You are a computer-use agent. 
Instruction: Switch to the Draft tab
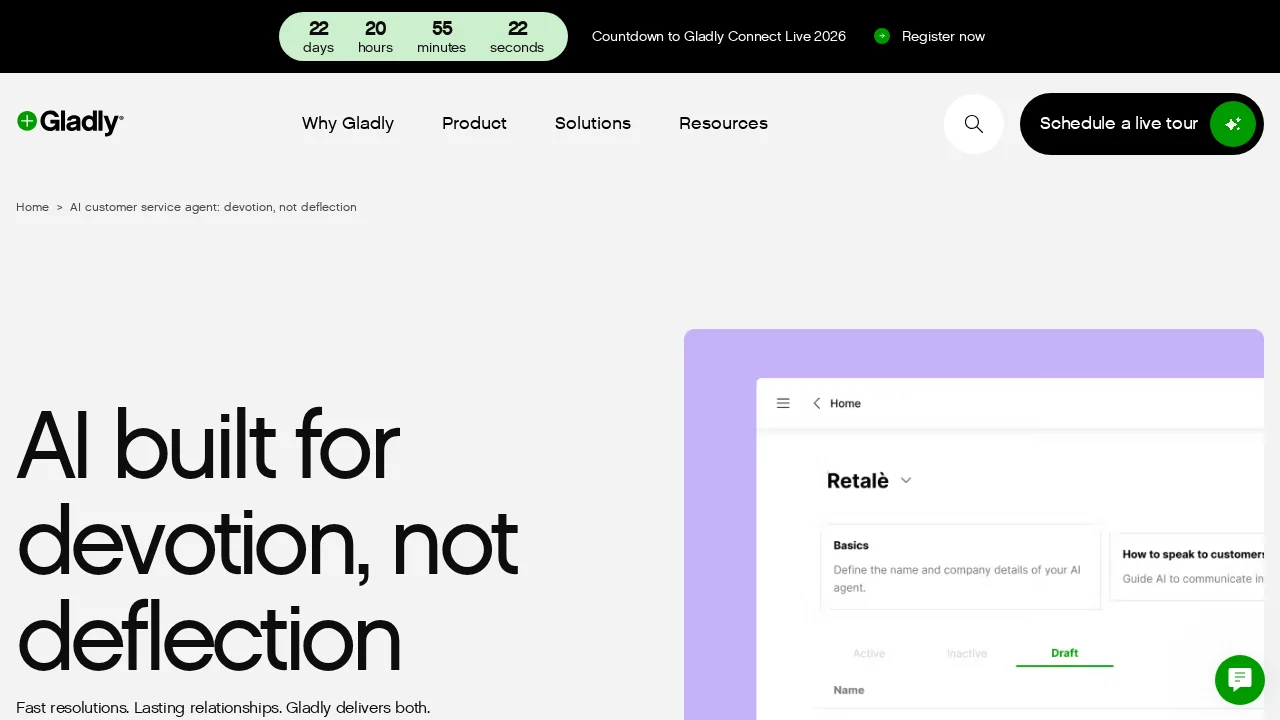coord(1064,653)
